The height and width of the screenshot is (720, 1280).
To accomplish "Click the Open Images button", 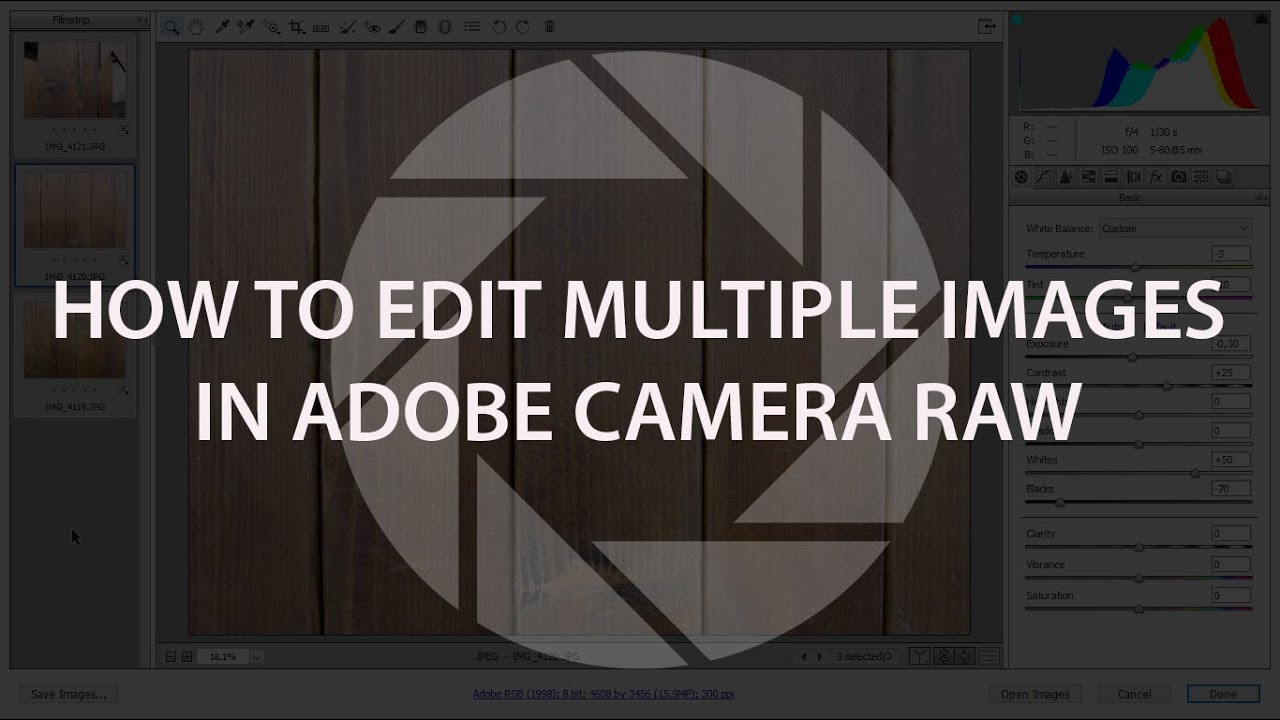I will [1035, 694].
